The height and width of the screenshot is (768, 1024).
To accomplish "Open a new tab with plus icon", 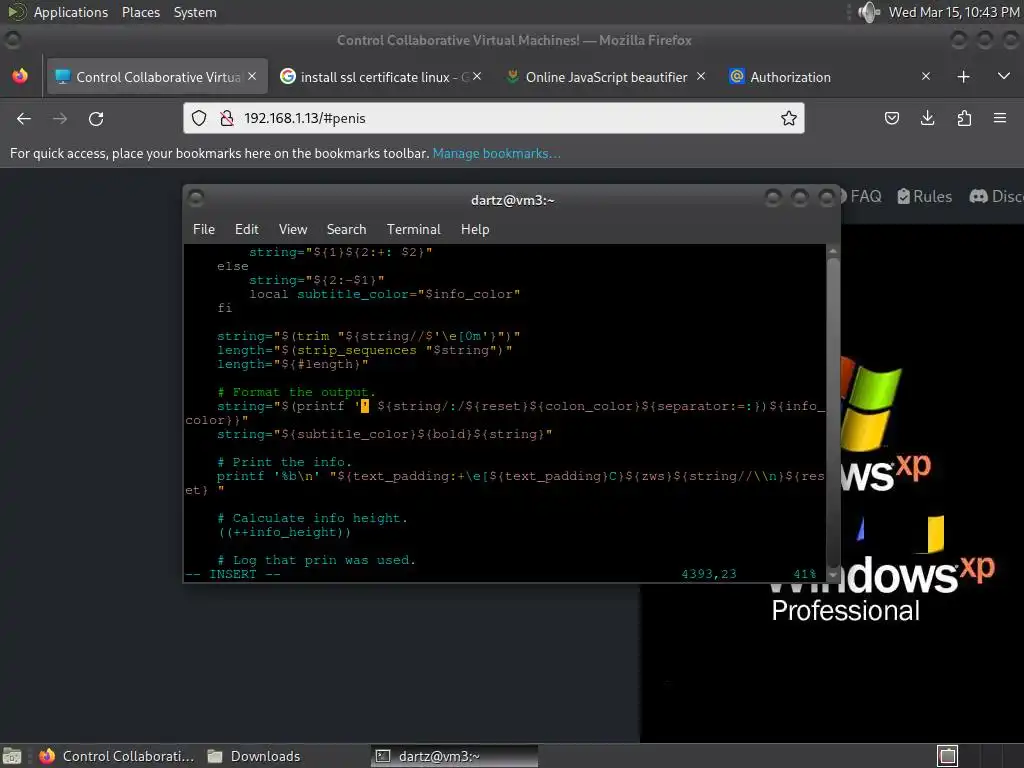I will 963,77.
